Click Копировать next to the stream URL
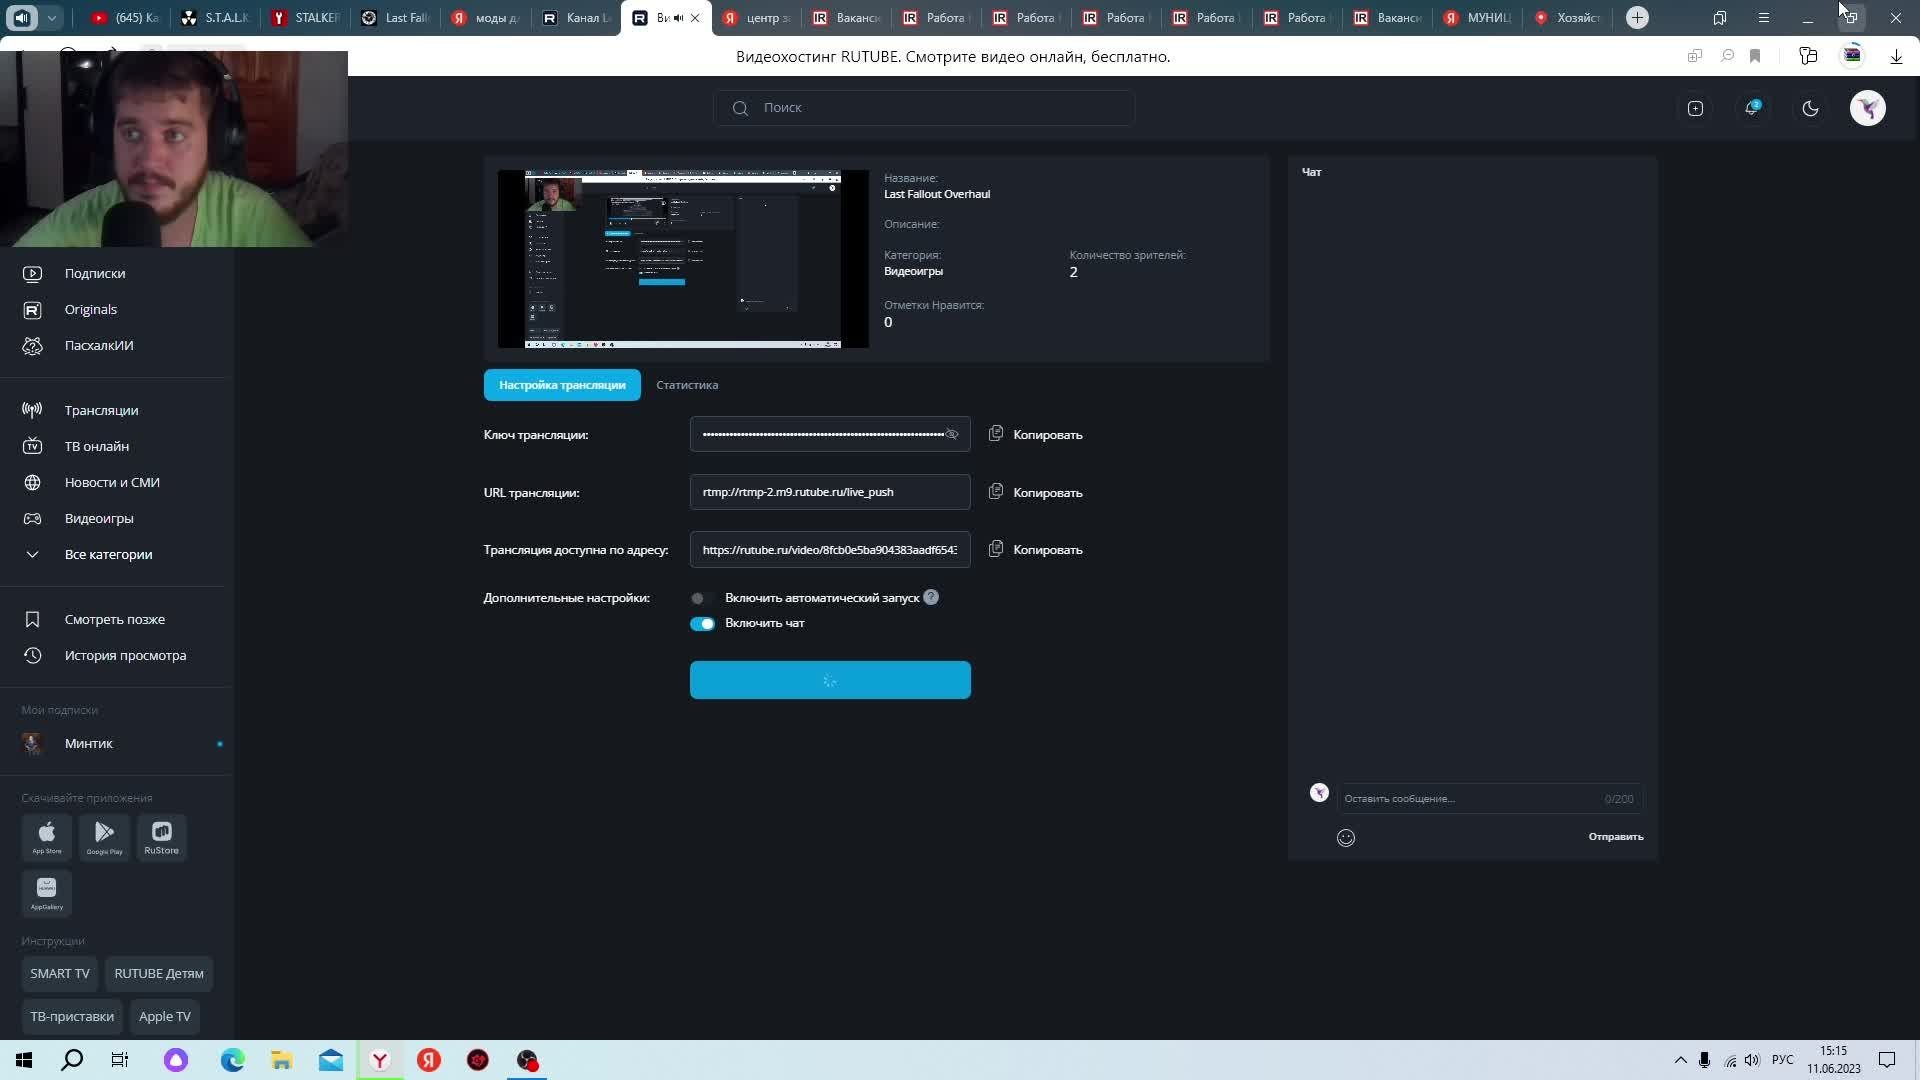 1047,493
